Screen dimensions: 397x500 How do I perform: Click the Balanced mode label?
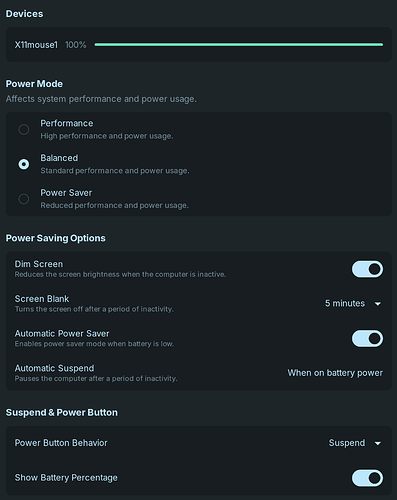pos(59,158)
